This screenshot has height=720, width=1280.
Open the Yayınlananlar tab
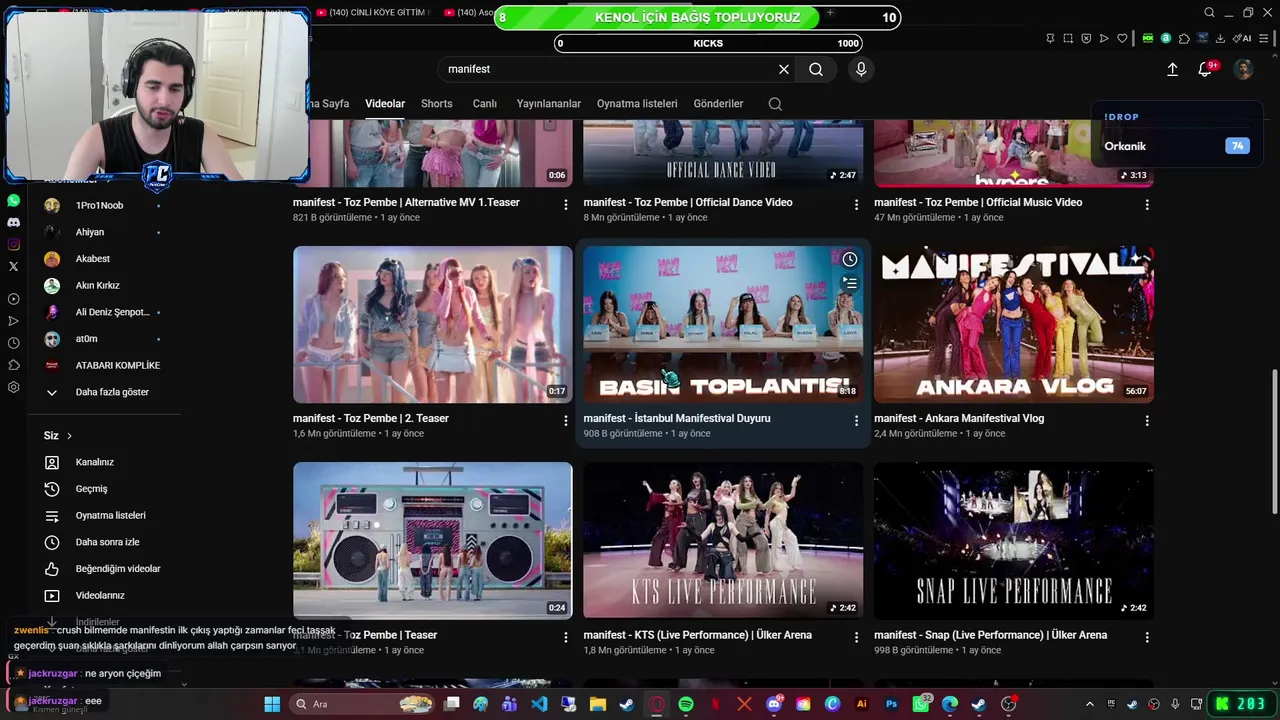tap(549, 104)
